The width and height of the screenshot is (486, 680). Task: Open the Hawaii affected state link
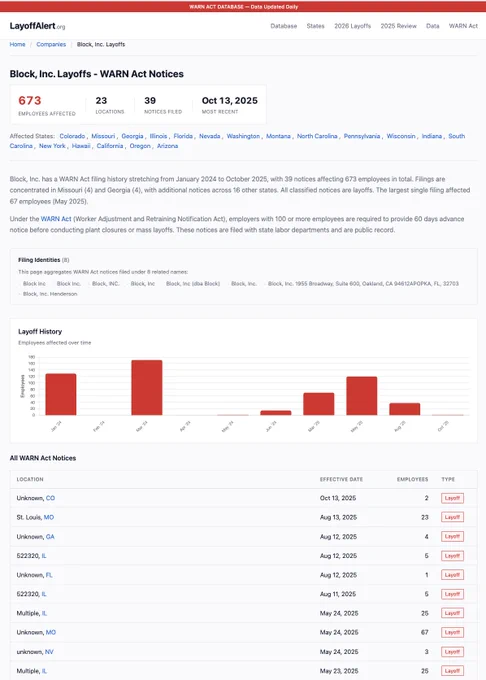(x=81, y=146)
